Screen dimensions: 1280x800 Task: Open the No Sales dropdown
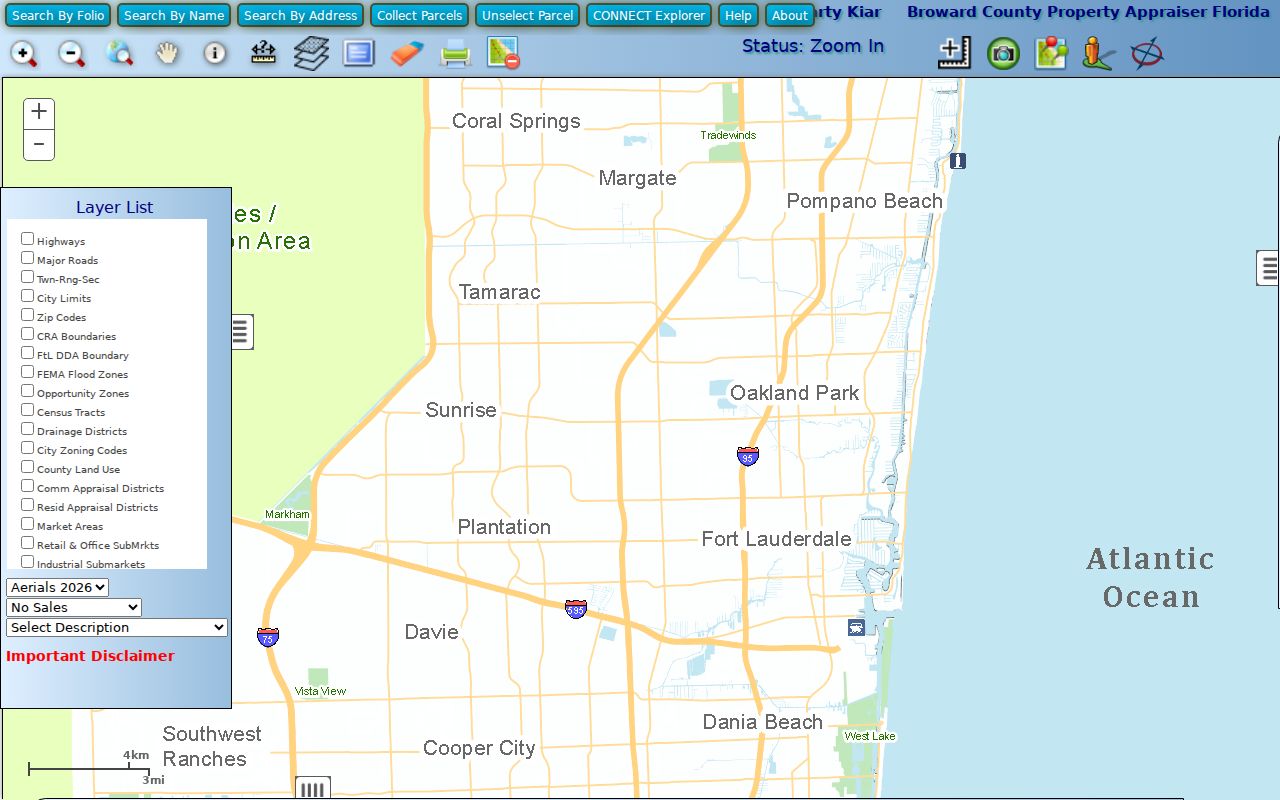(x=74, y=608)
